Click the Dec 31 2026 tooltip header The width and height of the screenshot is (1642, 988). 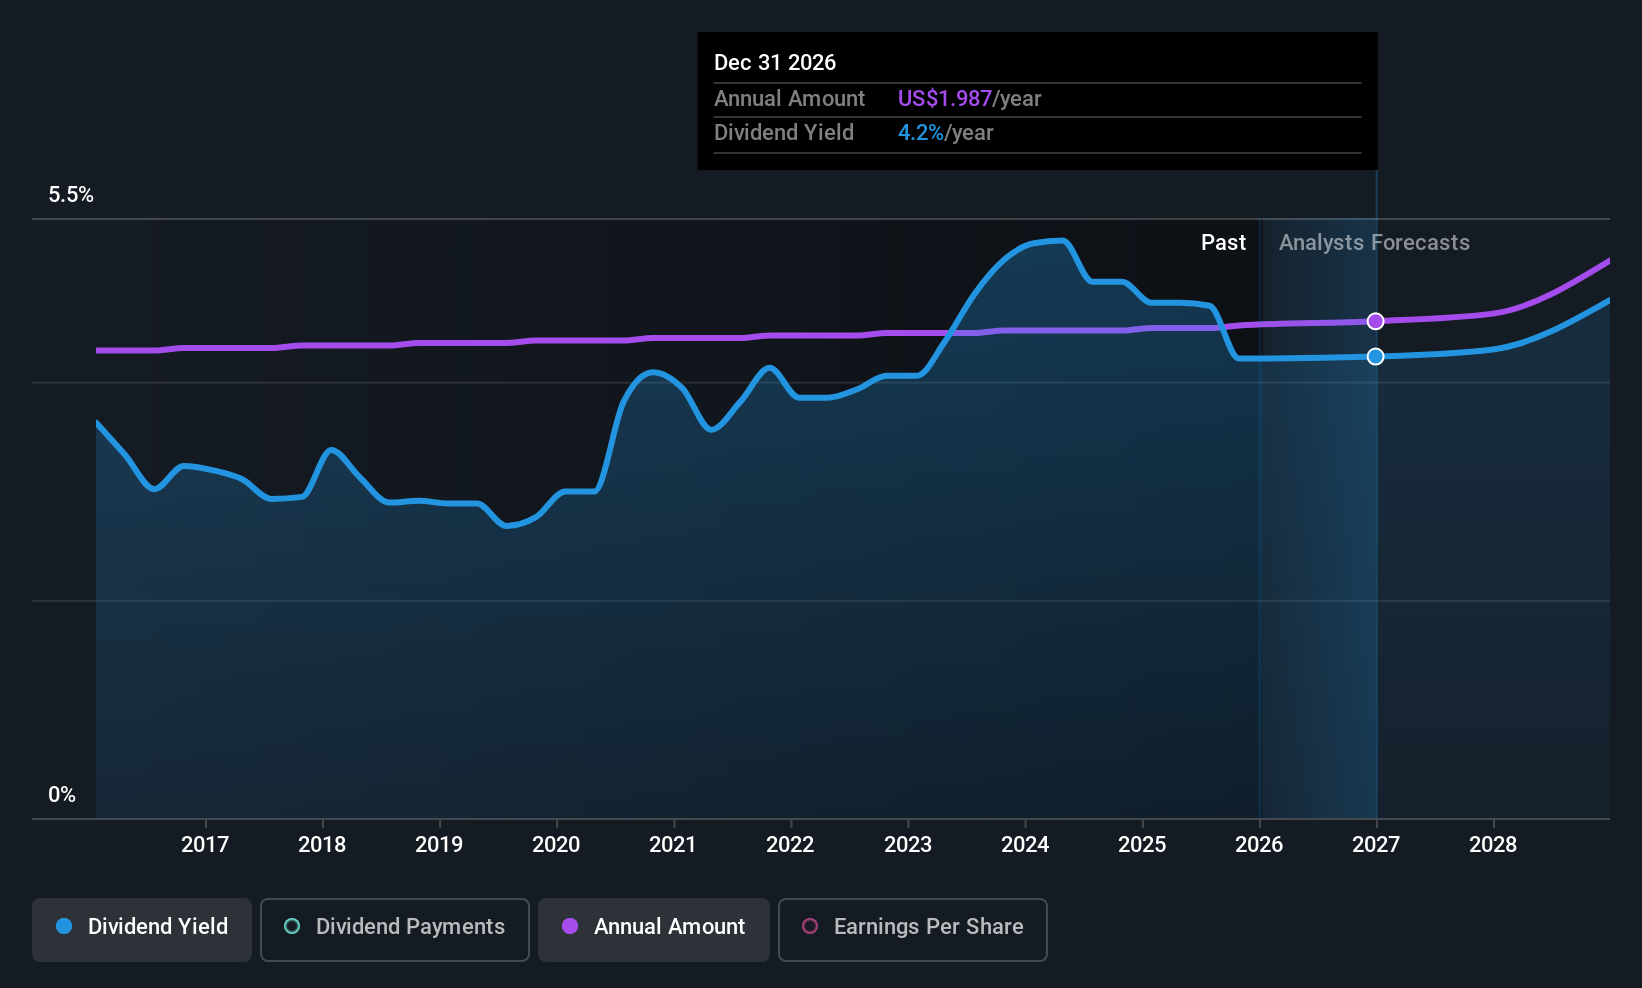coord(775,62)
